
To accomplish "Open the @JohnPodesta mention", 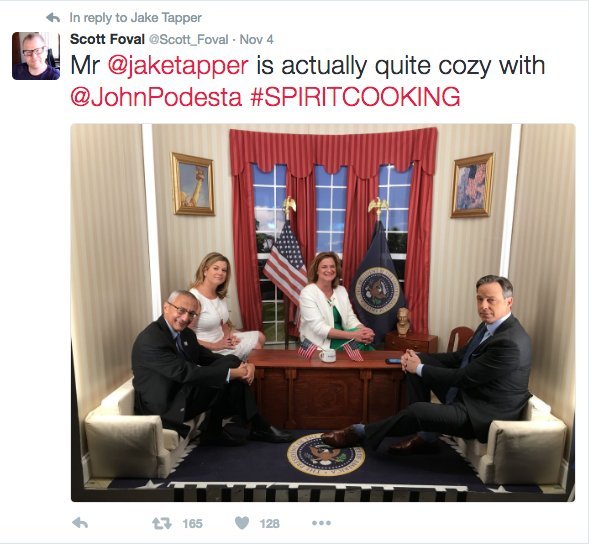I will (156, 97).
